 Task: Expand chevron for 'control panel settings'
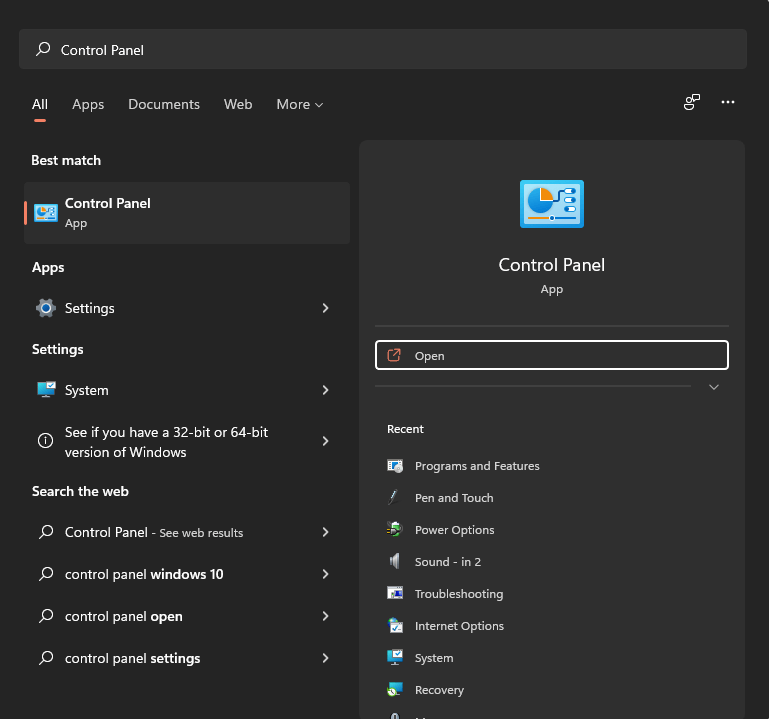(x=325, y=658)
